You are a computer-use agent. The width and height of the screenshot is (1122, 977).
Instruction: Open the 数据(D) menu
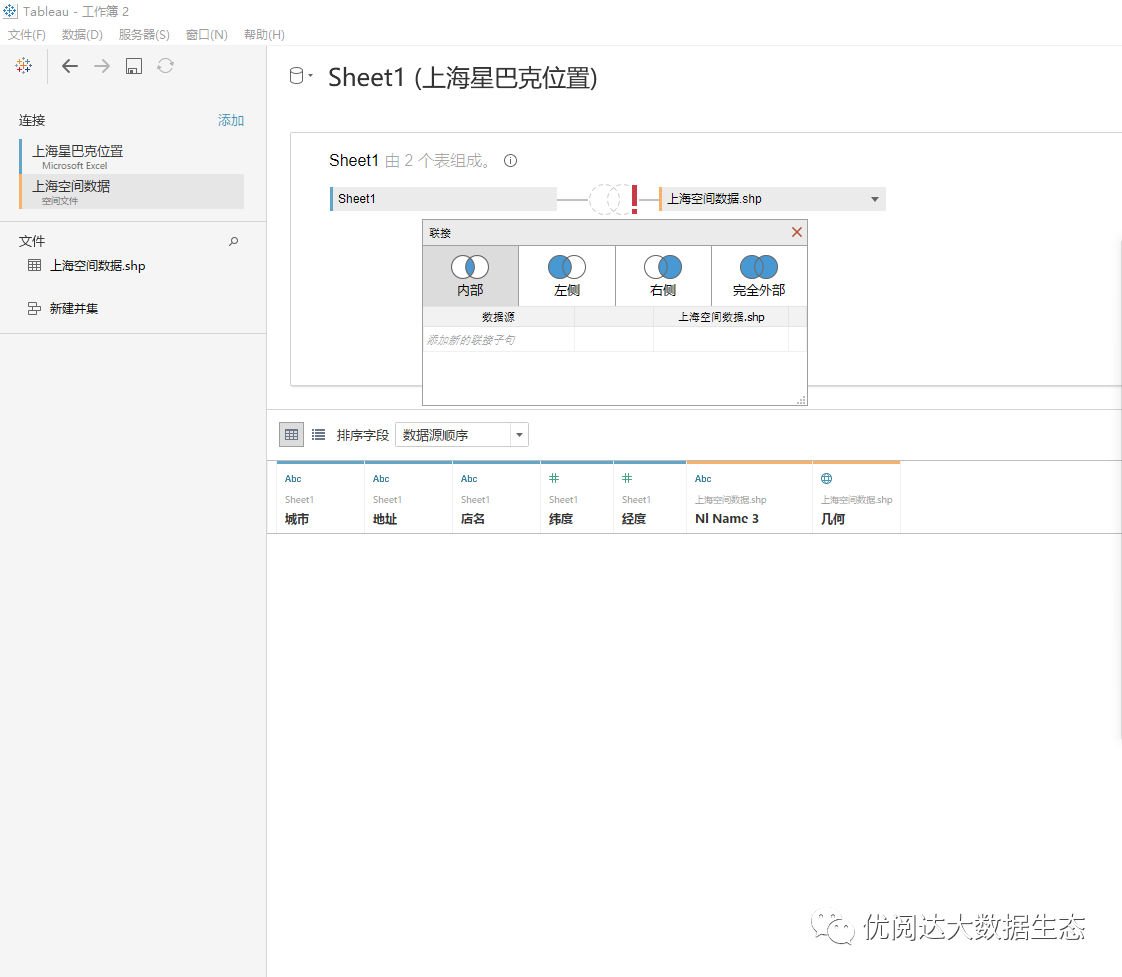click(82, 34)
